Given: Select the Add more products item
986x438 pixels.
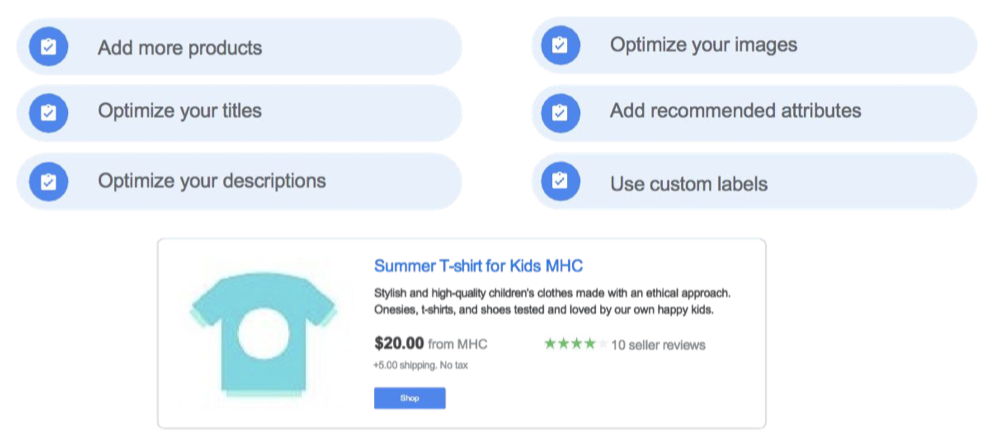Looking at the screenshot, I should tap(180, 48).
